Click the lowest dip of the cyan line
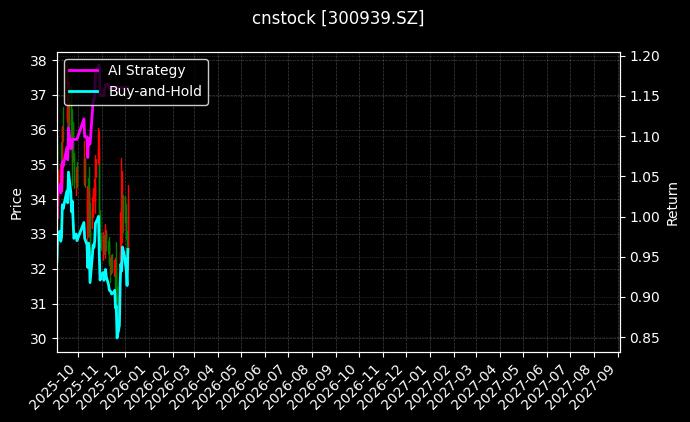Image resolution: width=690 pixels, height=422 pixels. [117, 337]
